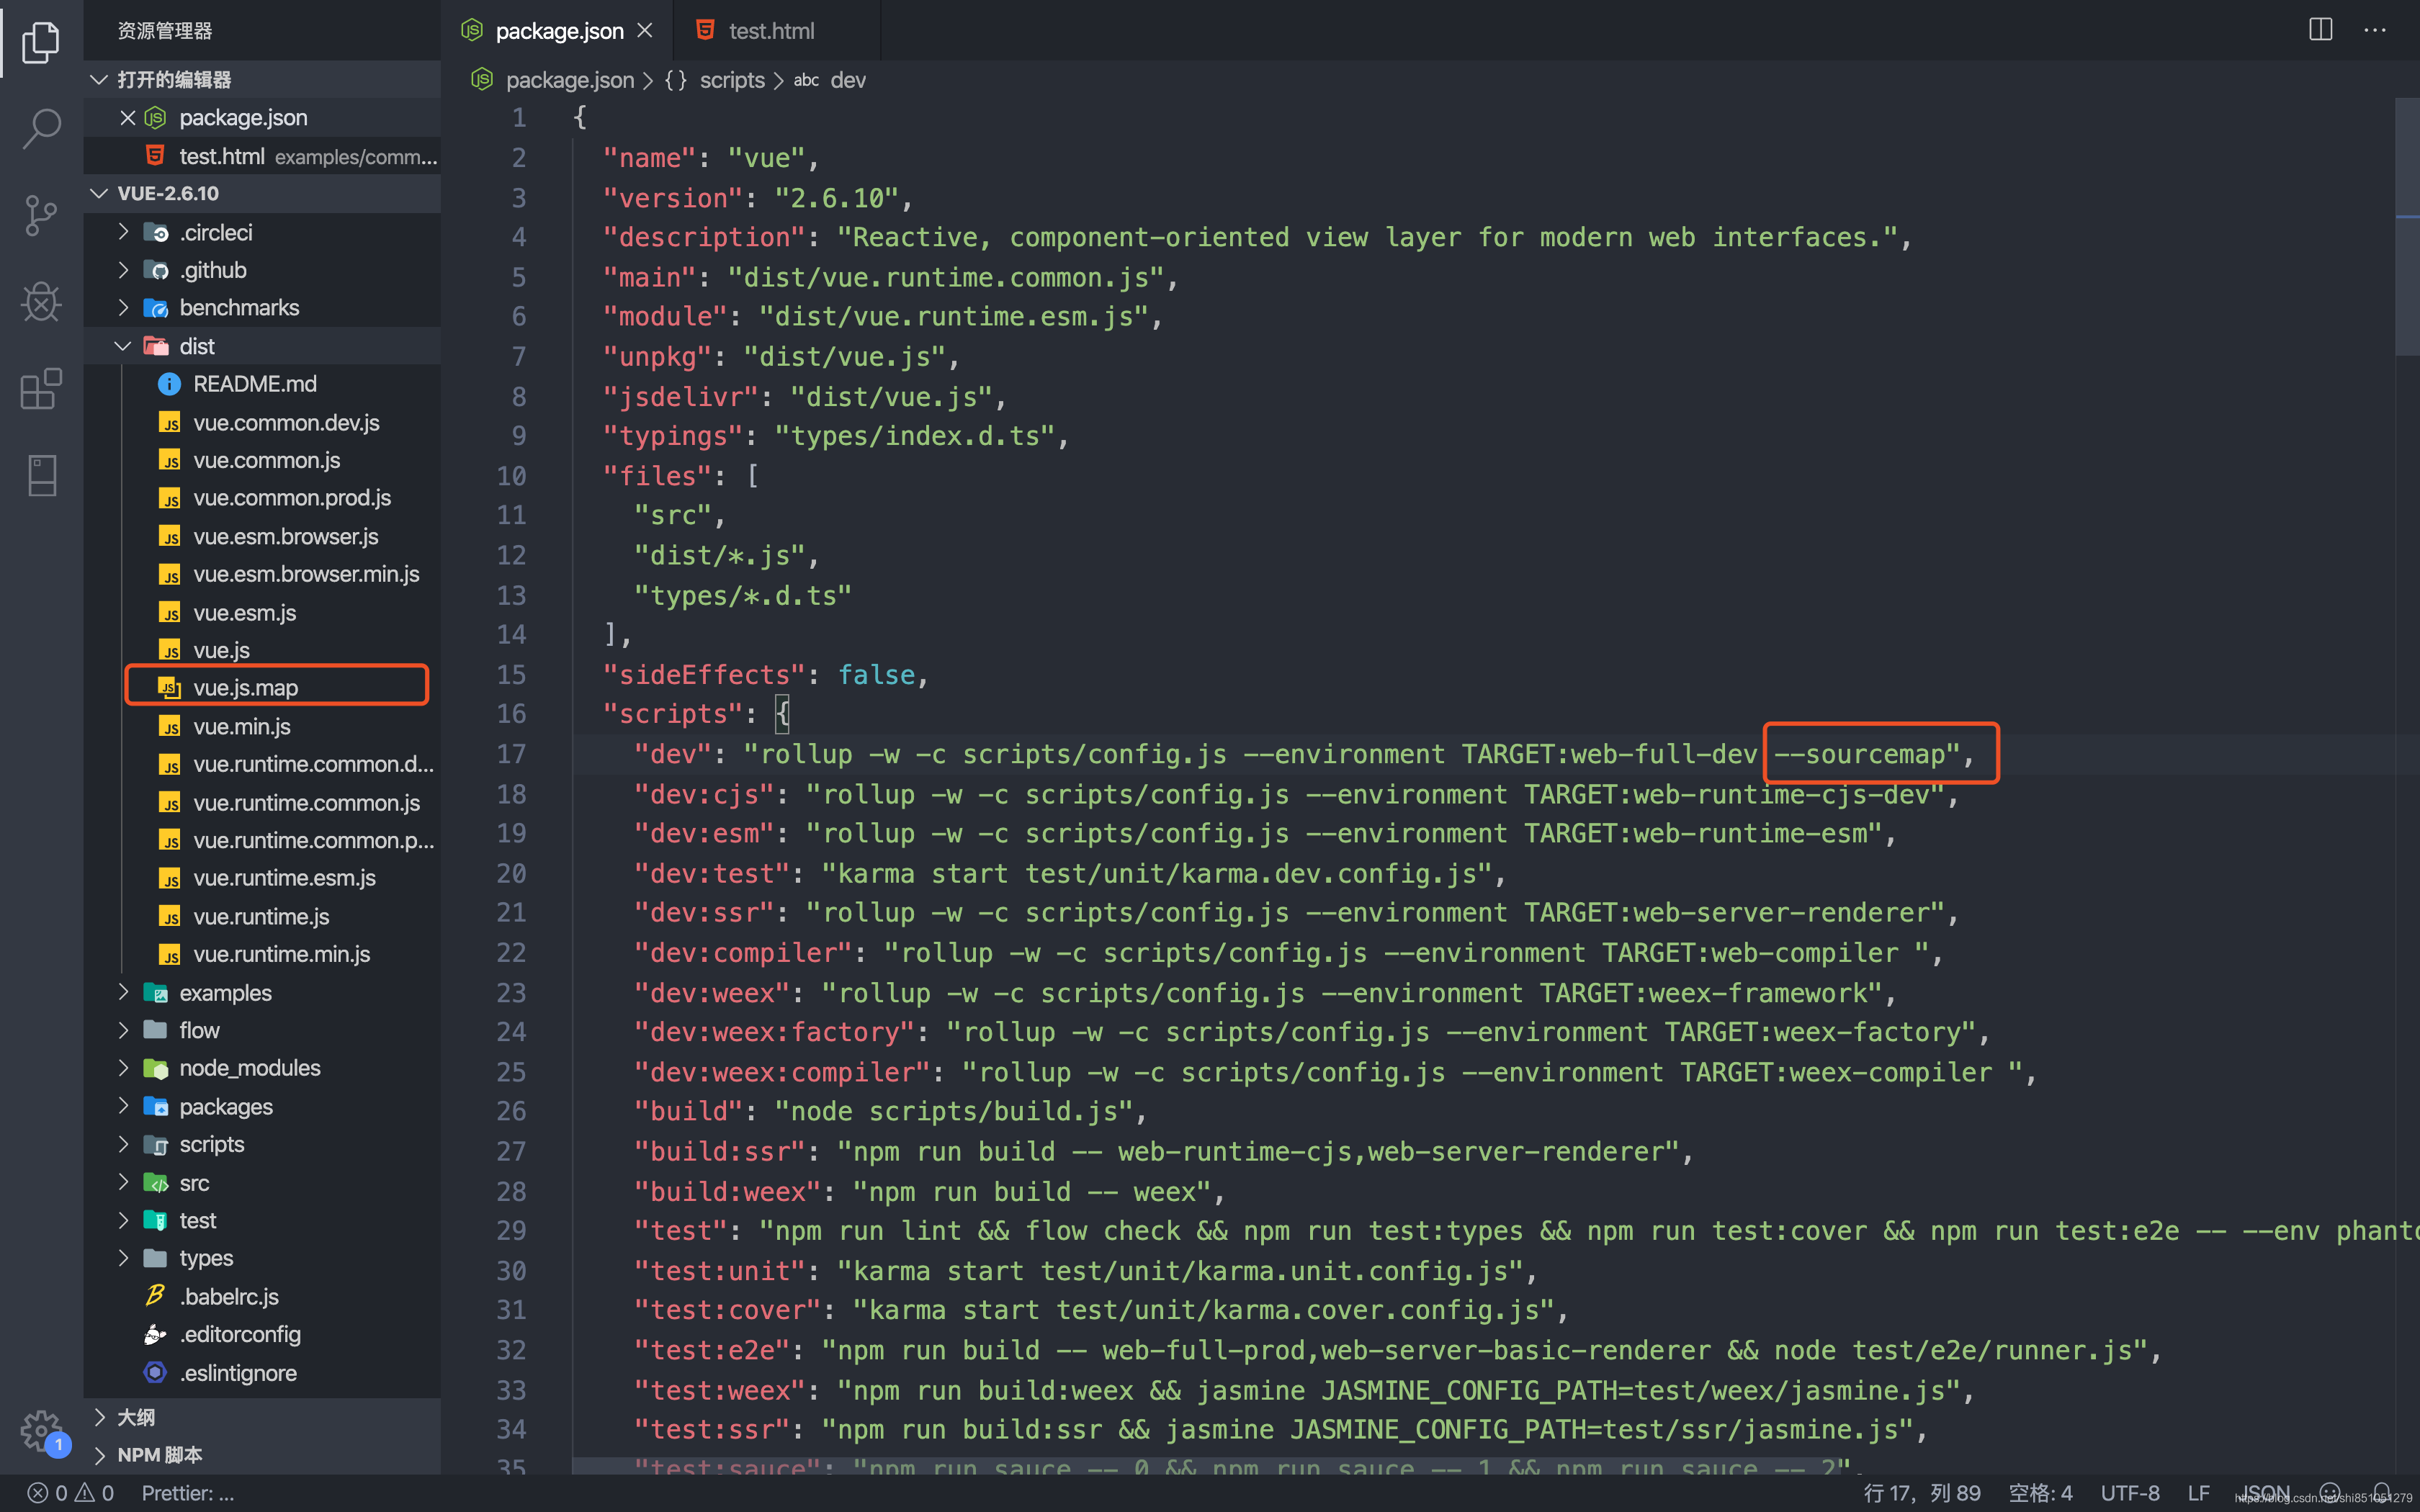Show errors and warnings in status bar
Screen dimensions: 2420x1512
70,1493
